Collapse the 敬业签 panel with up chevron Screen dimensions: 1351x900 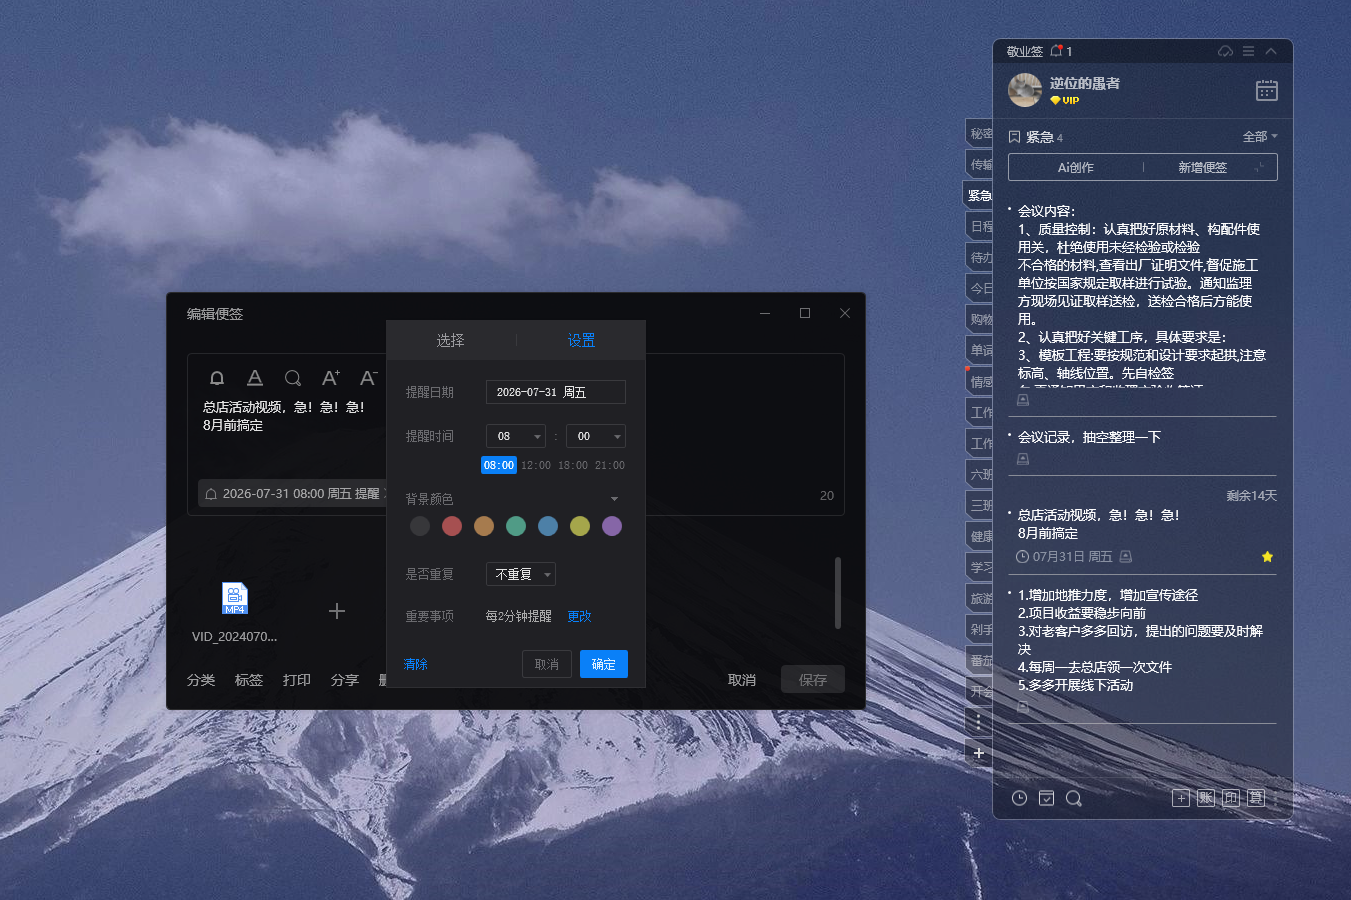pyautogui.click(x=1271, y=51)
